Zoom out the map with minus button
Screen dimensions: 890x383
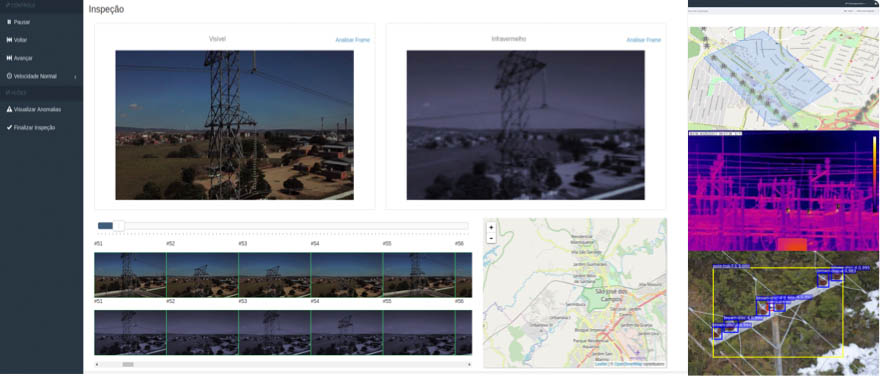point(491,237)
